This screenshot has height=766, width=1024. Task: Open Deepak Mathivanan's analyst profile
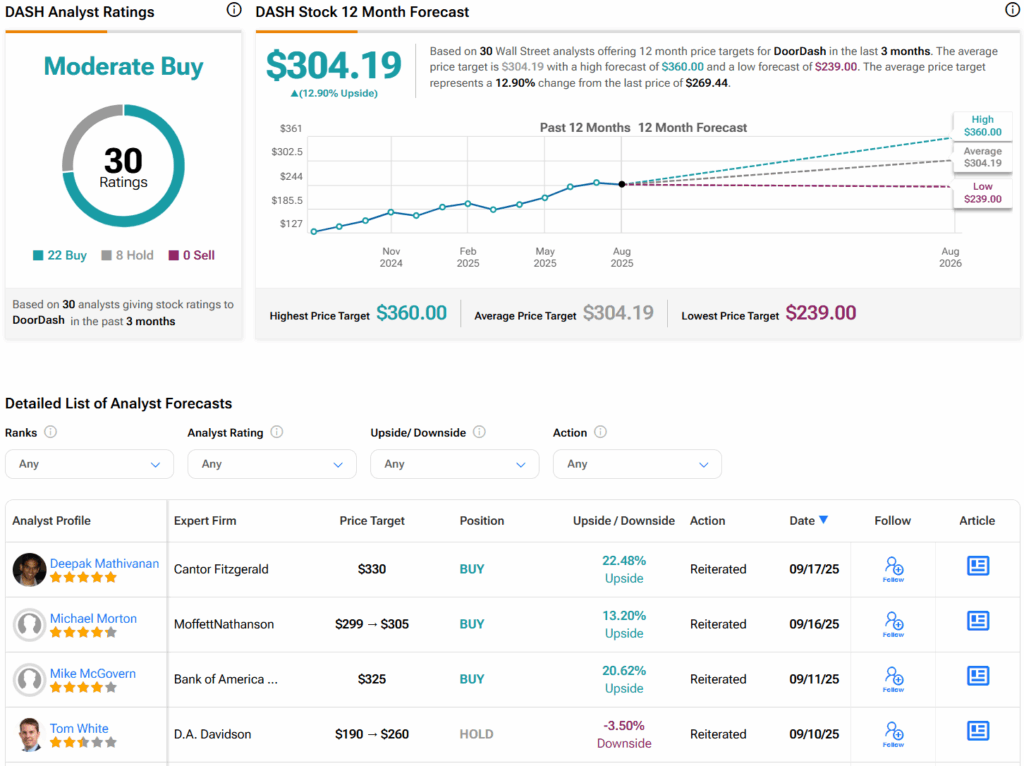104,563
